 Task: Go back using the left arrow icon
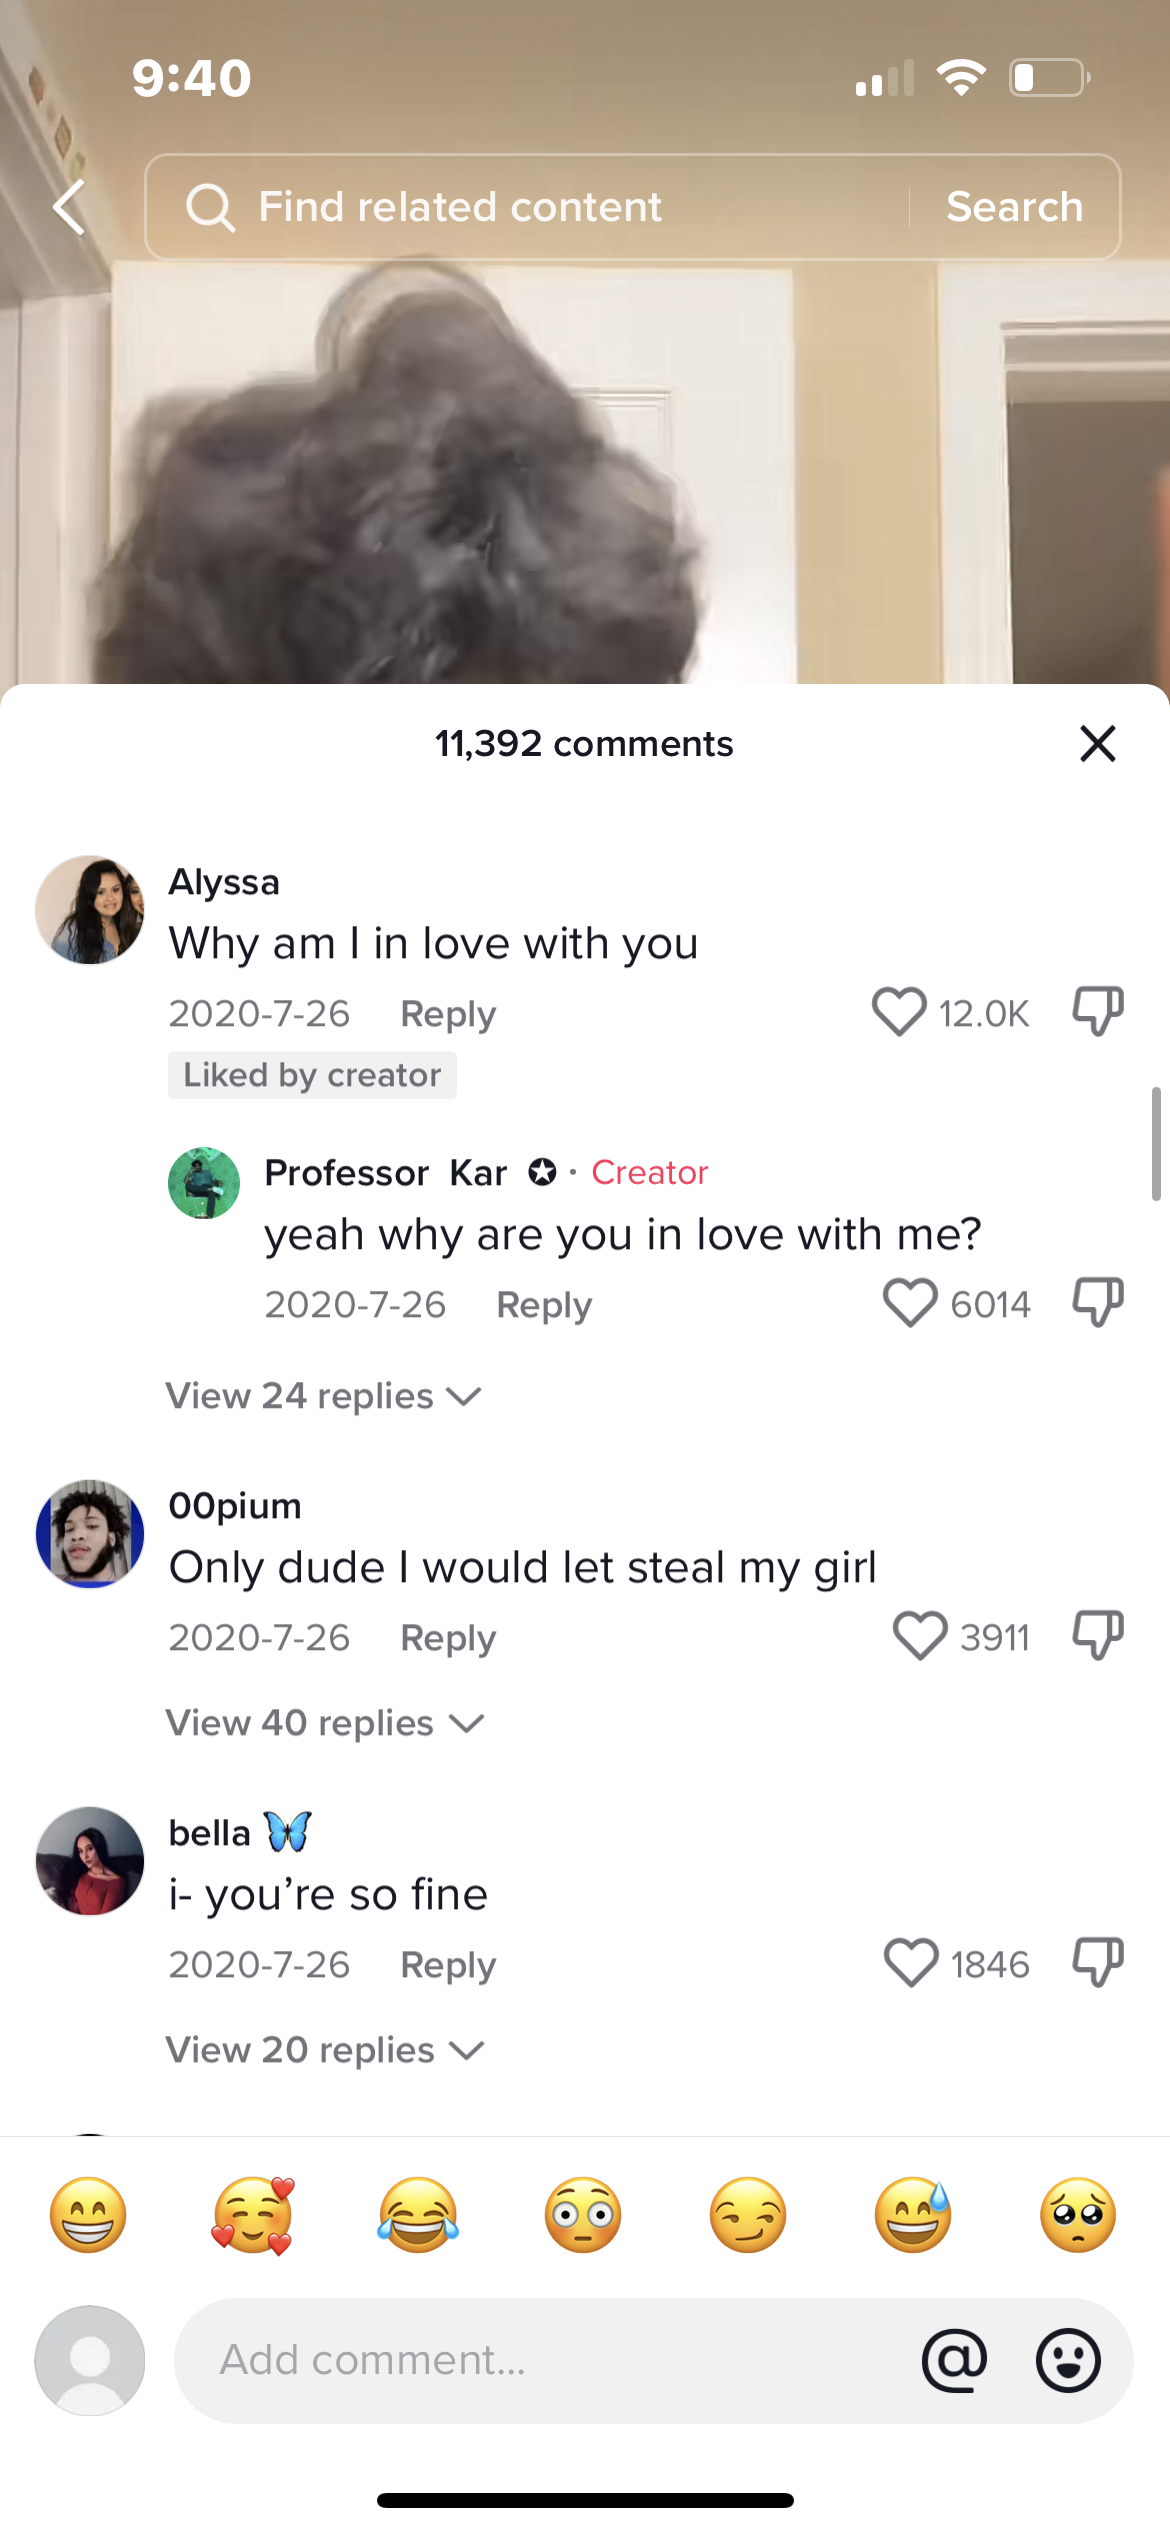[x=68, y=207]
